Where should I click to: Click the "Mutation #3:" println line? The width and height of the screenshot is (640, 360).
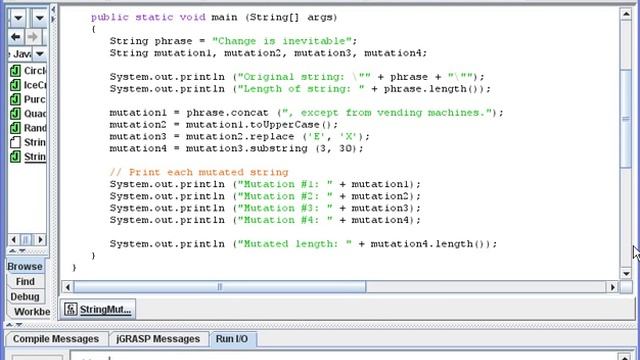pos(265,208)
